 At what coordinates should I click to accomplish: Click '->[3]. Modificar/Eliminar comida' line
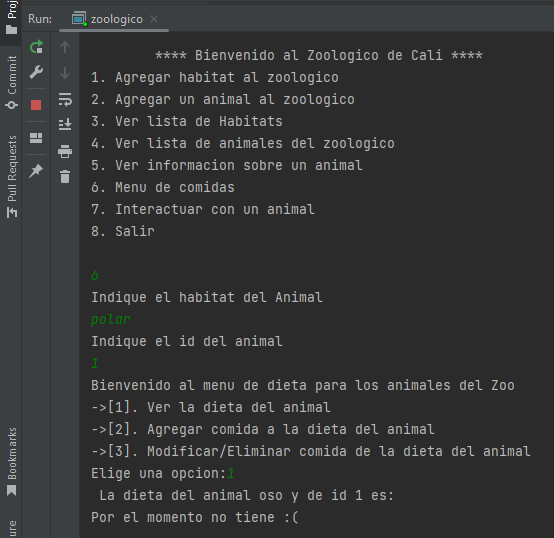coord(311,451)
